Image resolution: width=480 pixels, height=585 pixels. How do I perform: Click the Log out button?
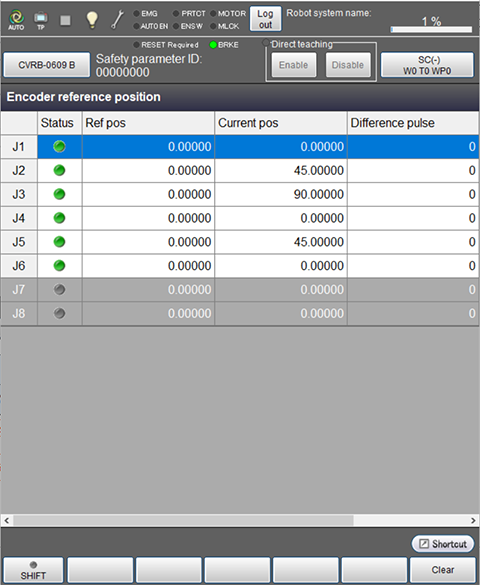click(x=265, y=19)
